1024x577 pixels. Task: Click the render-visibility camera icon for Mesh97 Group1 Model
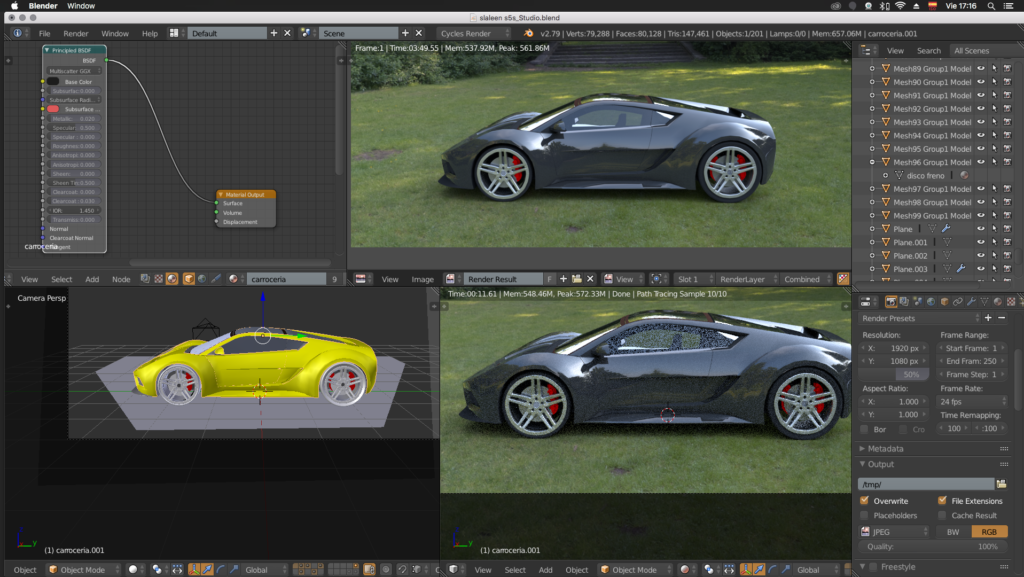click(1007, 188)
